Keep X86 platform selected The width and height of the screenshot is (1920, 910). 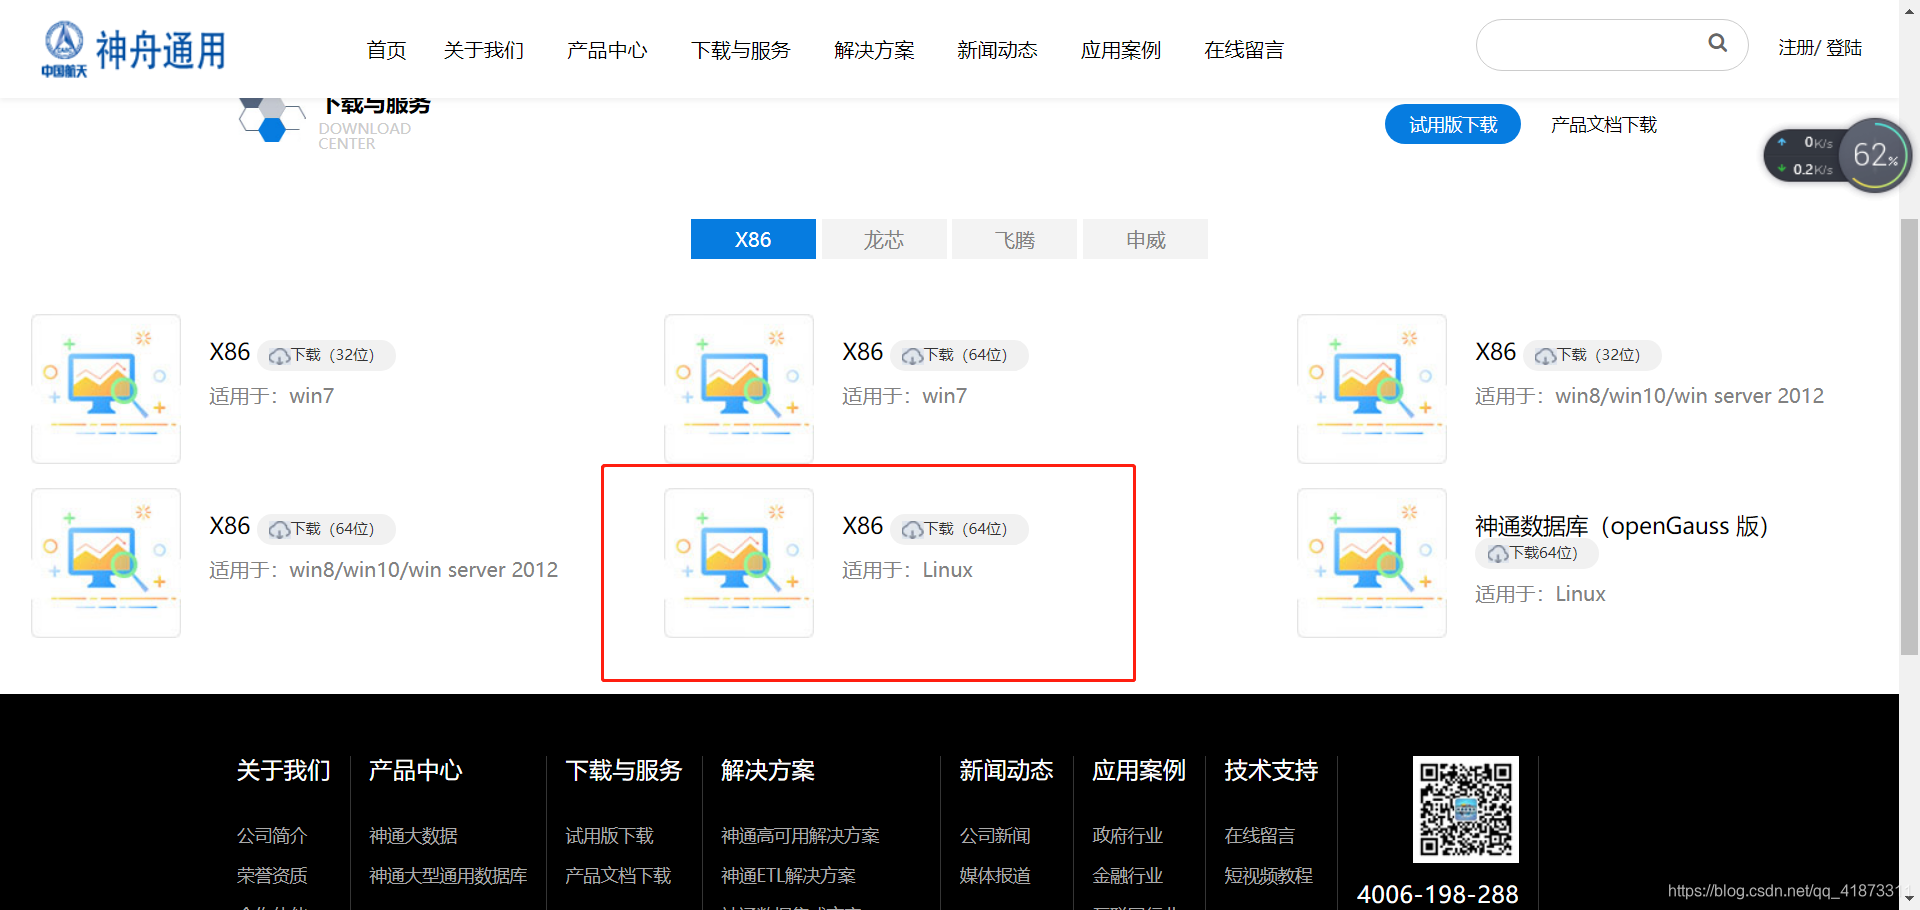753,239
